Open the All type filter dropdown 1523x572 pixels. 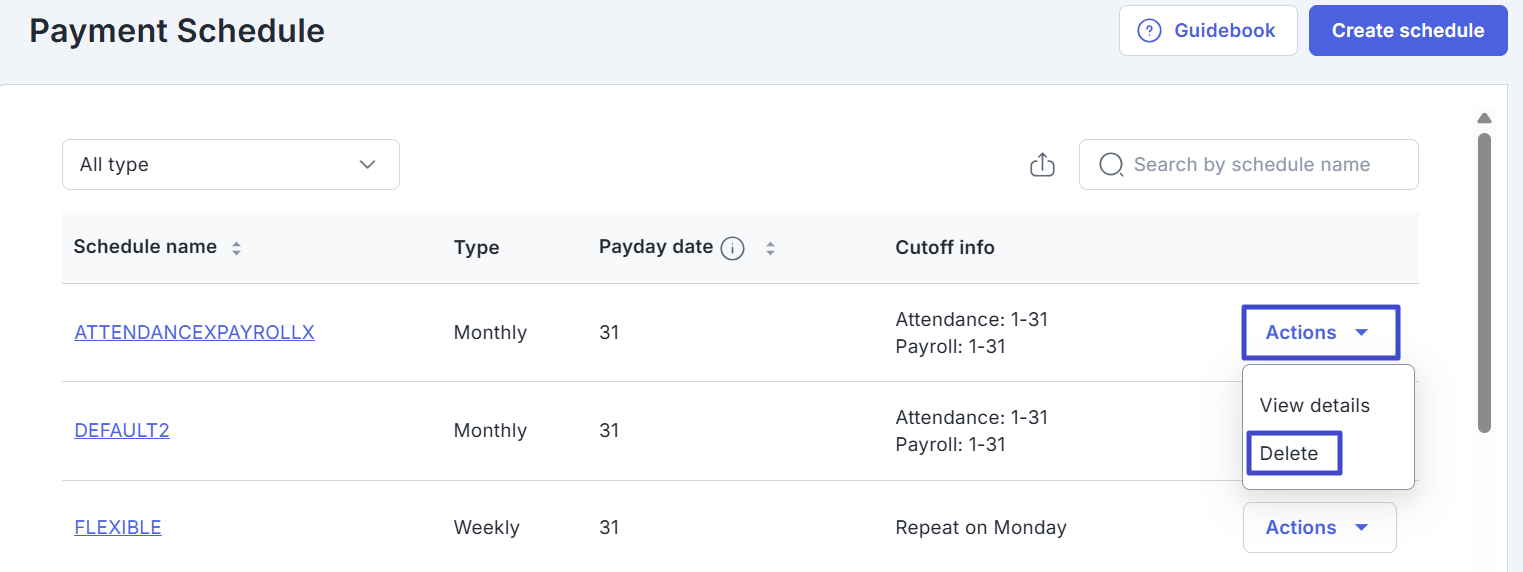click(x=231, y=165)
